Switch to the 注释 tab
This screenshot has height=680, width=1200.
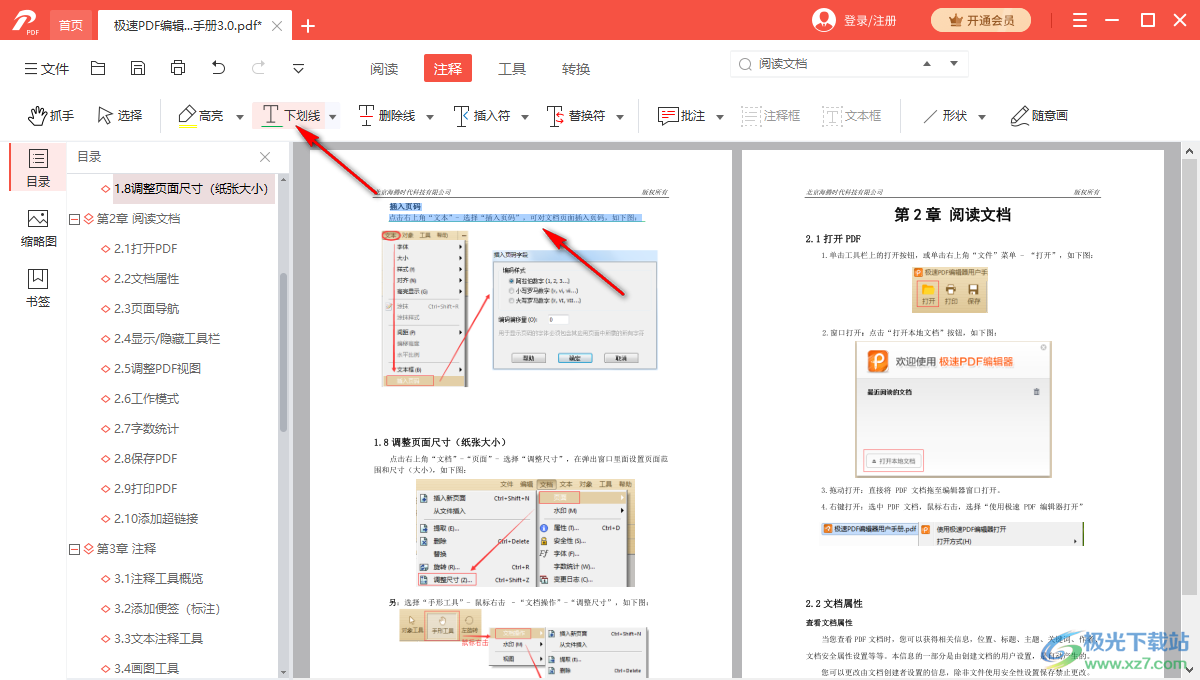[x=447, y=68]
